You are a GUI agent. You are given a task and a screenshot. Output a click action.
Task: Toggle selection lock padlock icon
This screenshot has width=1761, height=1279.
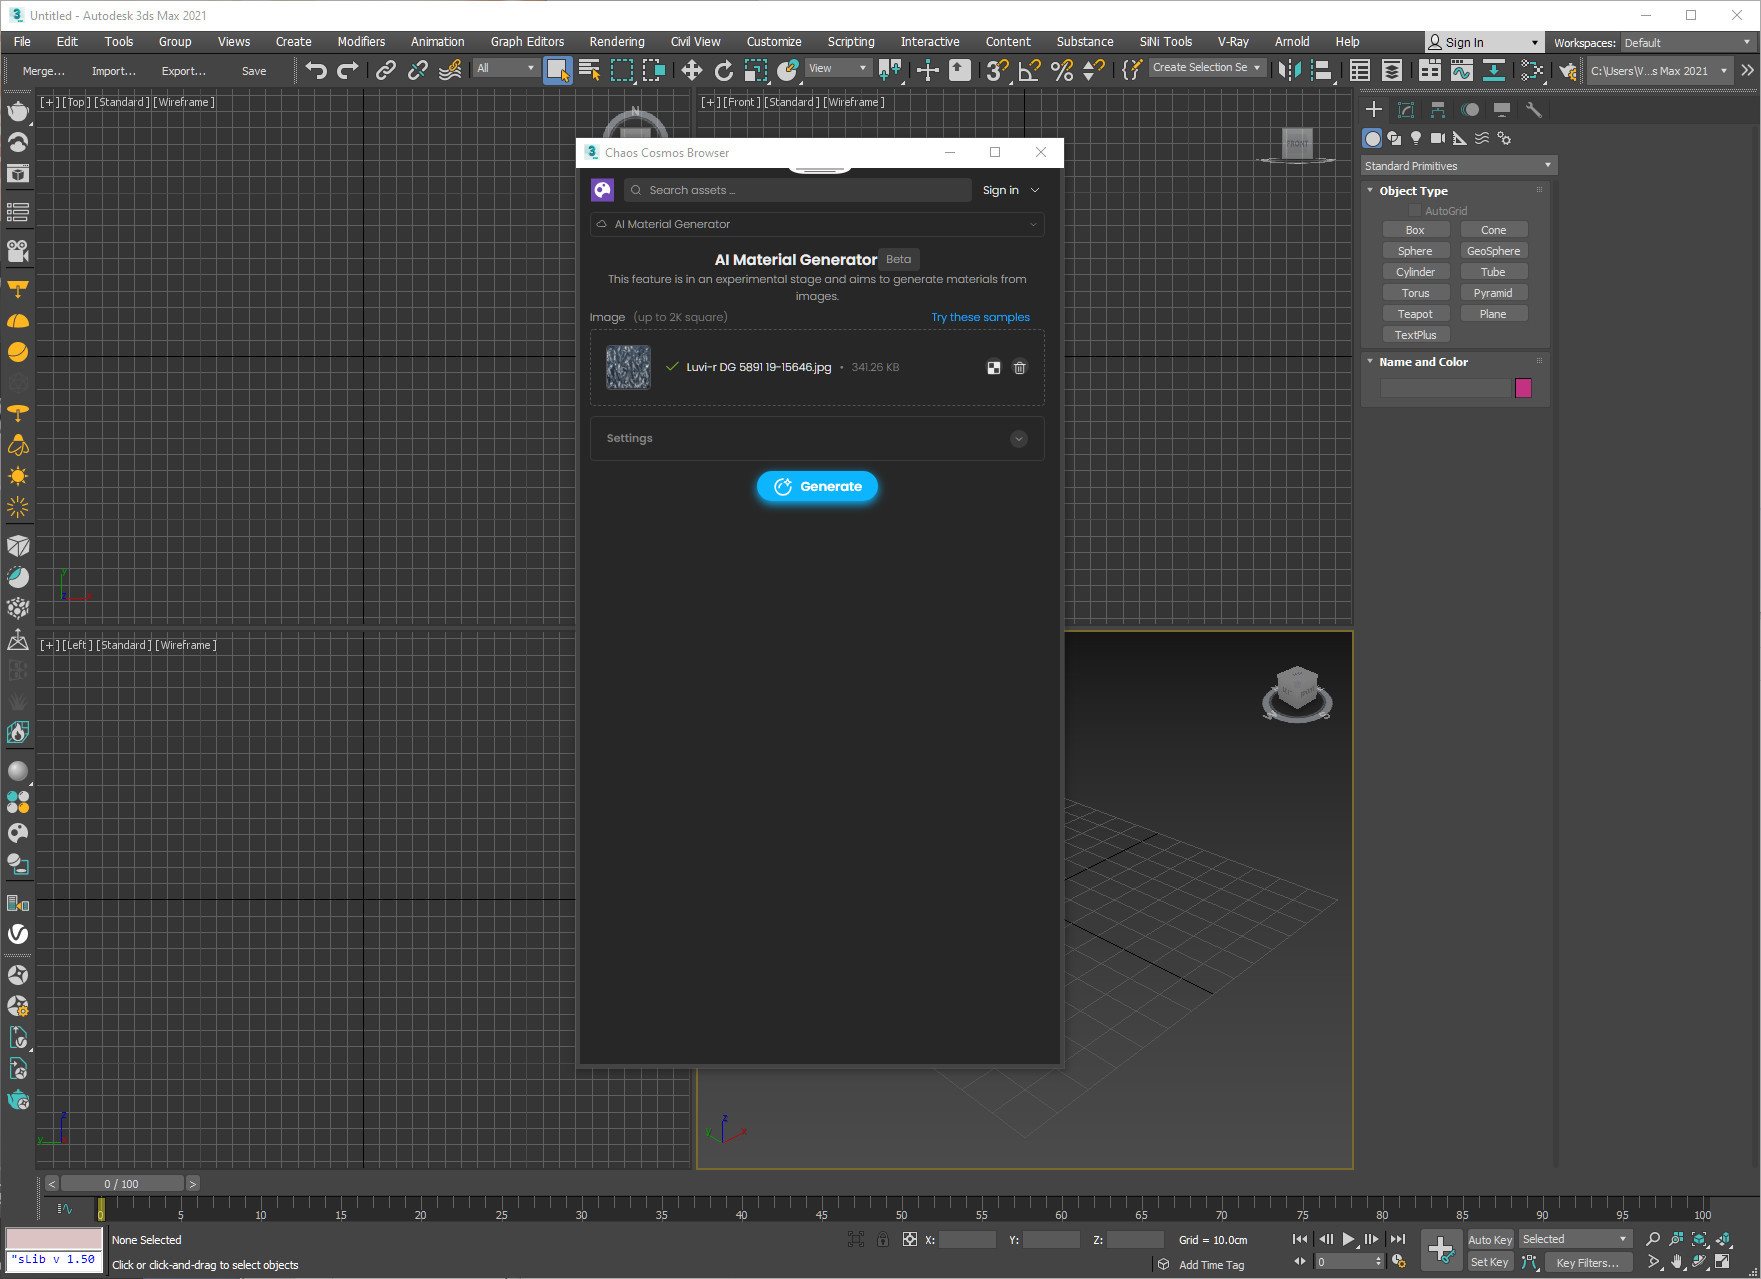coord(882,1239)
